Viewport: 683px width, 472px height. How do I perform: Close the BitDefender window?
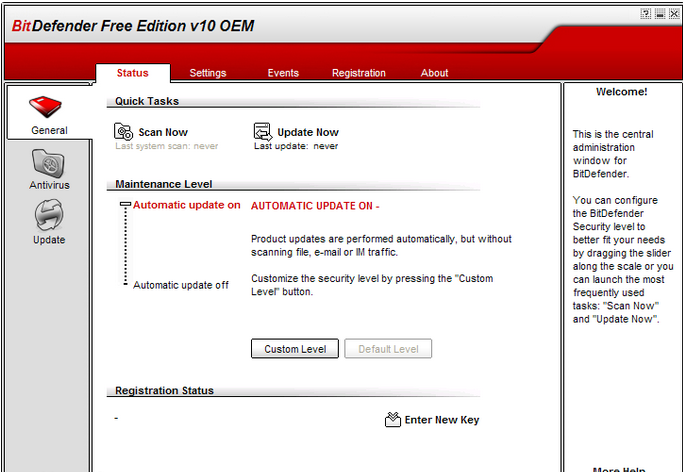tap(674, 14)
